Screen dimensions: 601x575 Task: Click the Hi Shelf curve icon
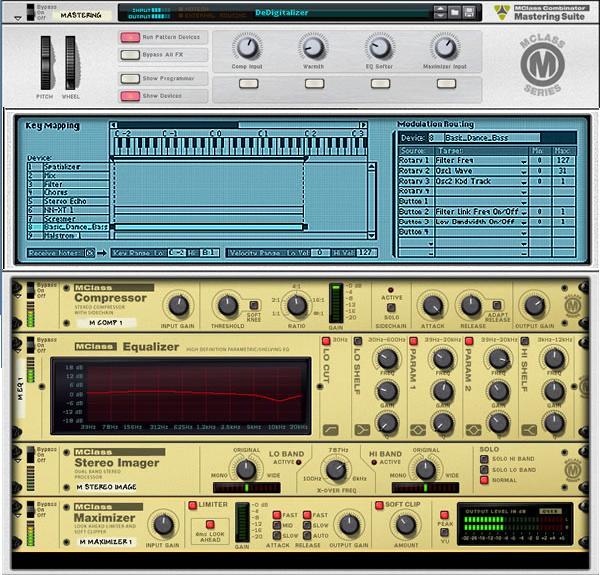(x=529, y=430)
